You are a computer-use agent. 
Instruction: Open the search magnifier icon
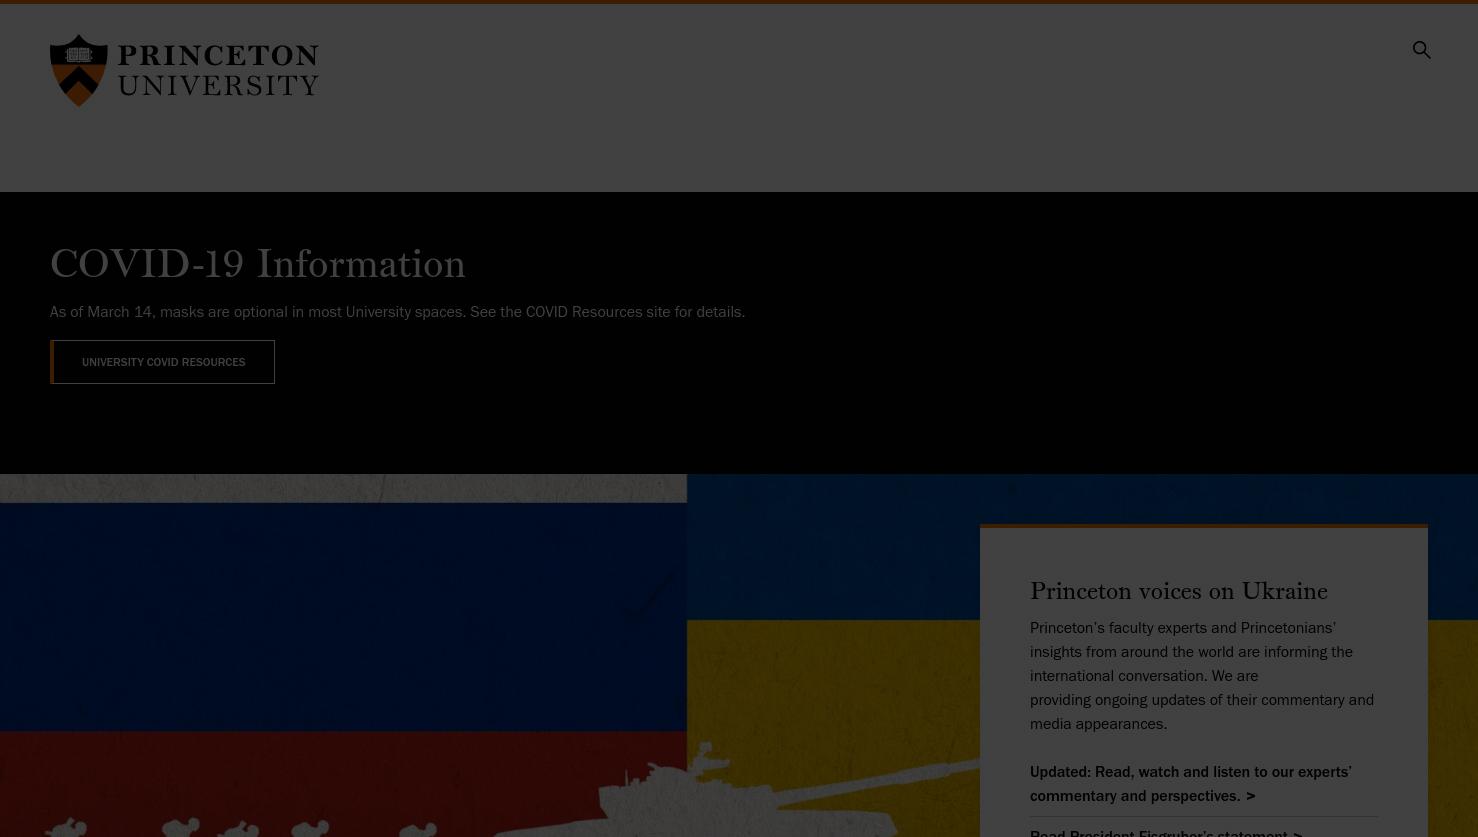pyautogui.click(x=1421, y=50)
